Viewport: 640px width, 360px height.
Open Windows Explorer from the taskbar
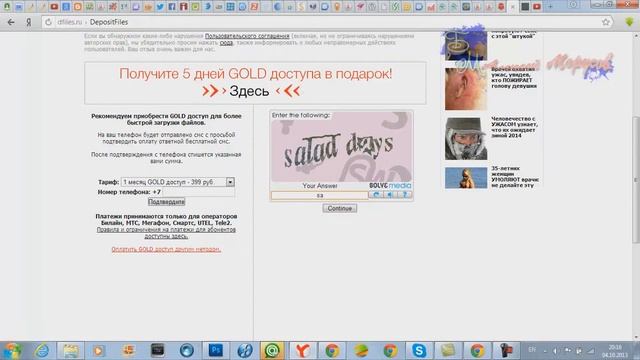(x=70, y=351)
